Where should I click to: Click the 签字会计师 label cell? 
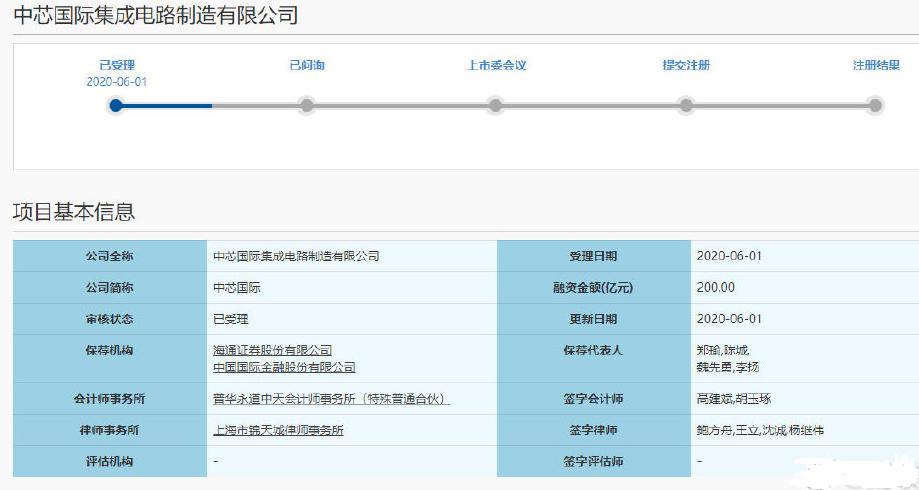click(594, 399)
